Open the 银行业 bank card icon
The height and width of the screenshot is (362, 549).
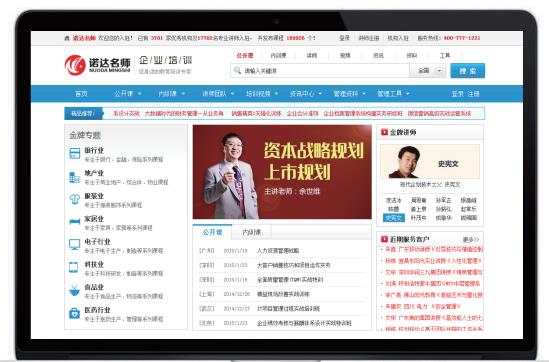[75, 153]
